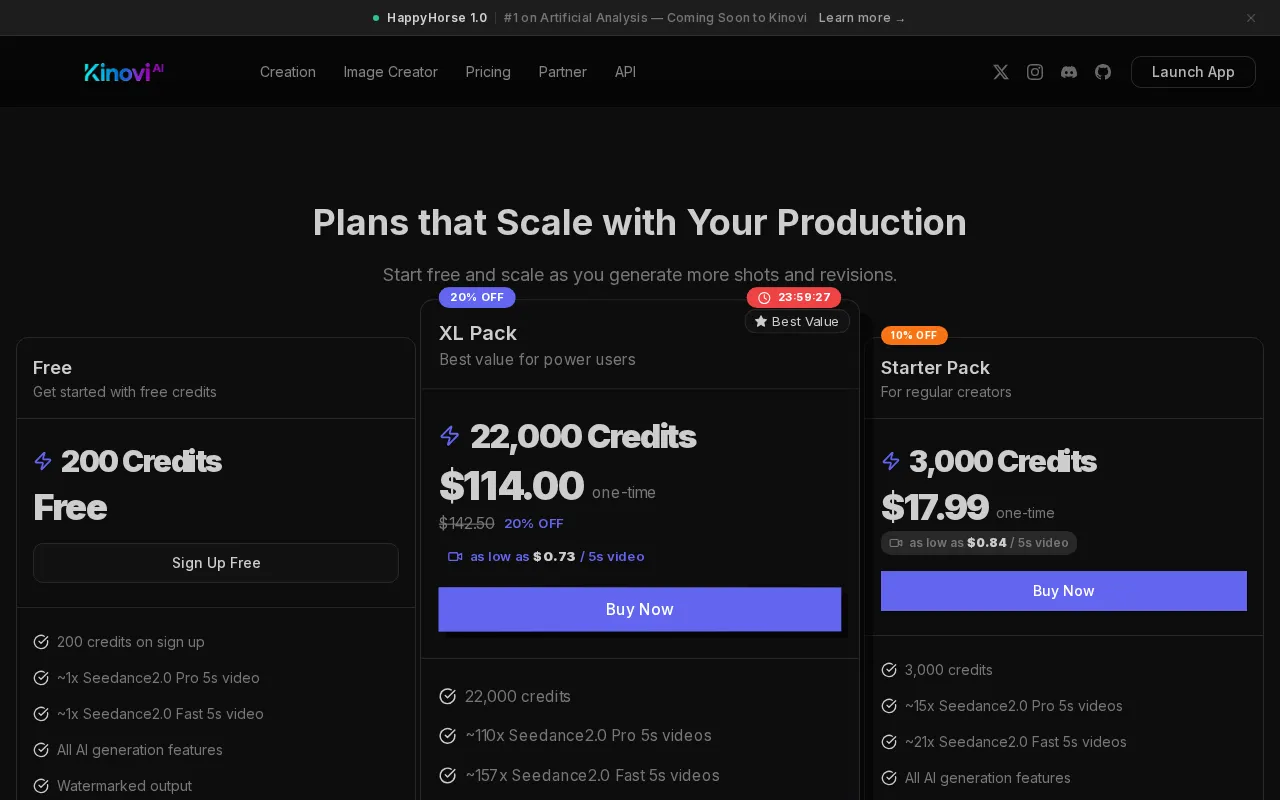Click the lightning icon beside 22,000 Credits
Image resolution: width=1280 pixels, height=800 pixels.
click(x=450, y=436)
